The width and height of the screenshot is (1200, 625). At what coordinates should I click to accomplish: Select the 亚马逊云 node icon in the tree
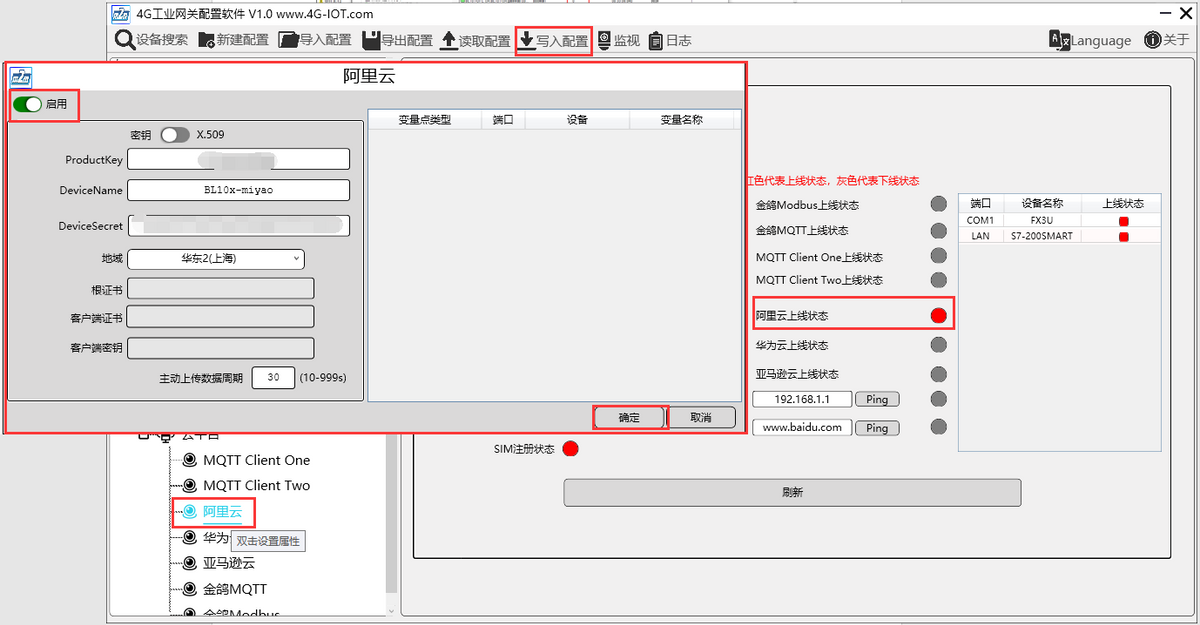pyautogui.click(x=189, y=563)
